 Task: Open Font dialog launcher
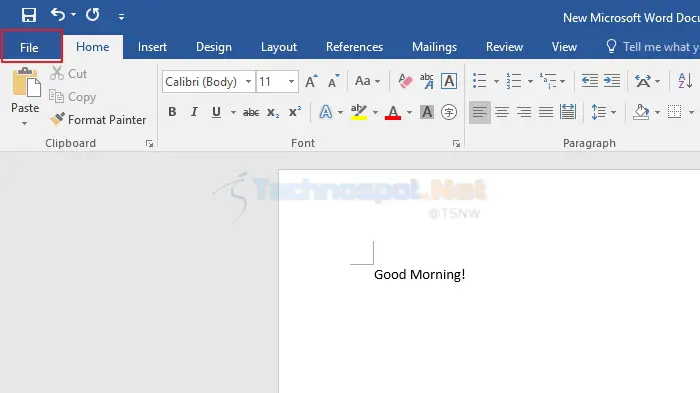[456, 144]
